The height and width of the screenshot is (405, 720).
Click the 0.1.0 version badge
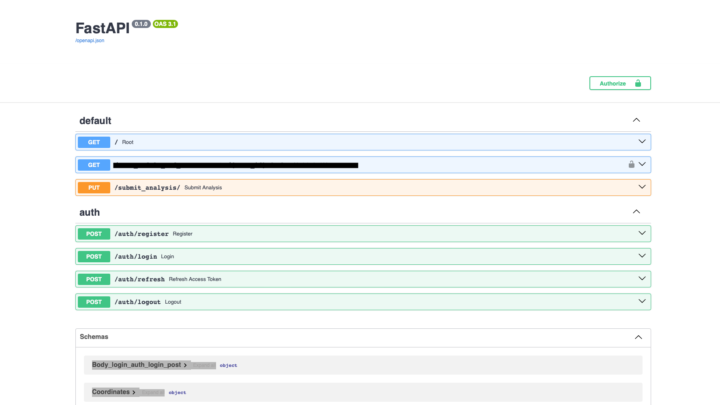(x=141, y=24)
